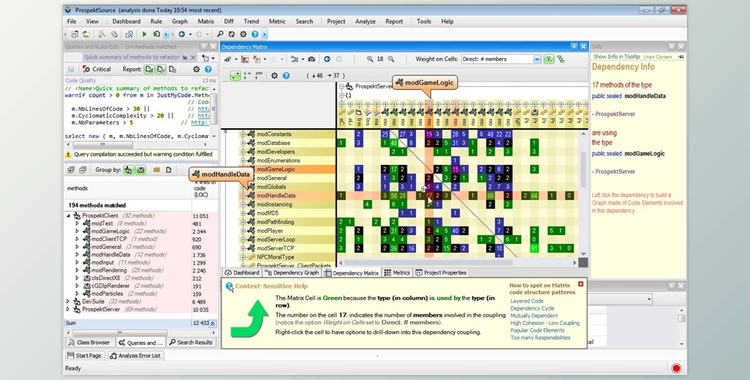Open Weight on Cells dropdown
Screen dimensions: 750x380
tap(537, 59)
